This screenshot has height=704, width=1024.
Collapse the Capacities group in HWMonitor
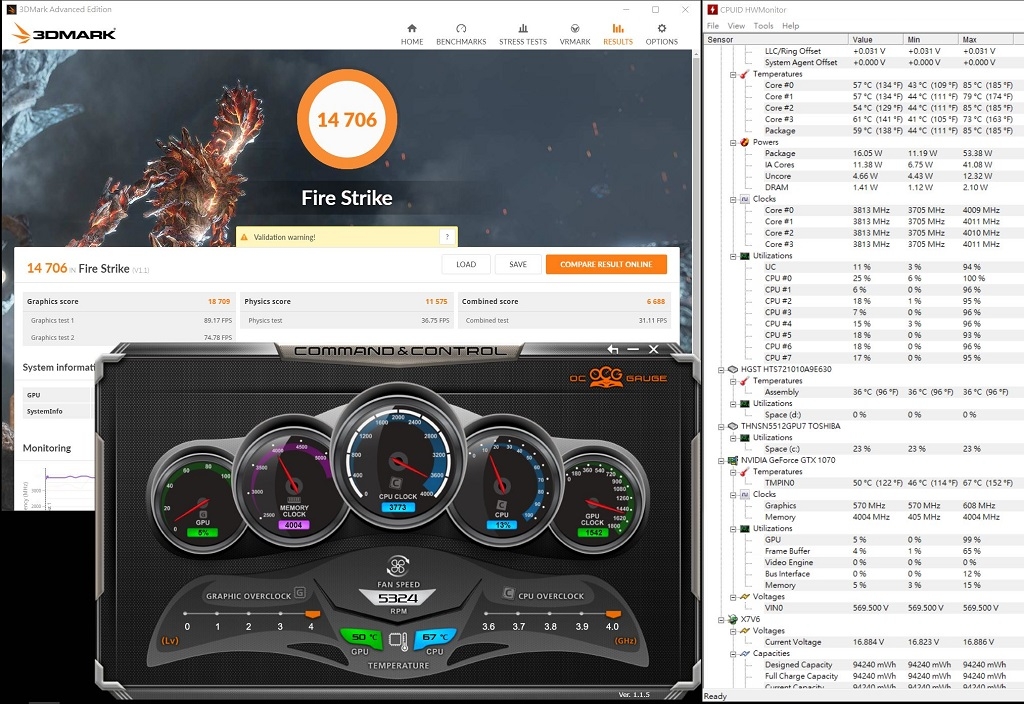[x=733, y=654]
